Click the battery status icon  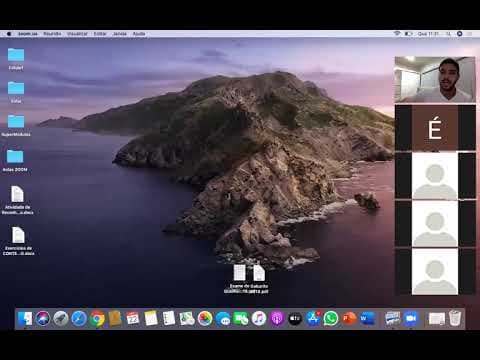coord(408,34)
